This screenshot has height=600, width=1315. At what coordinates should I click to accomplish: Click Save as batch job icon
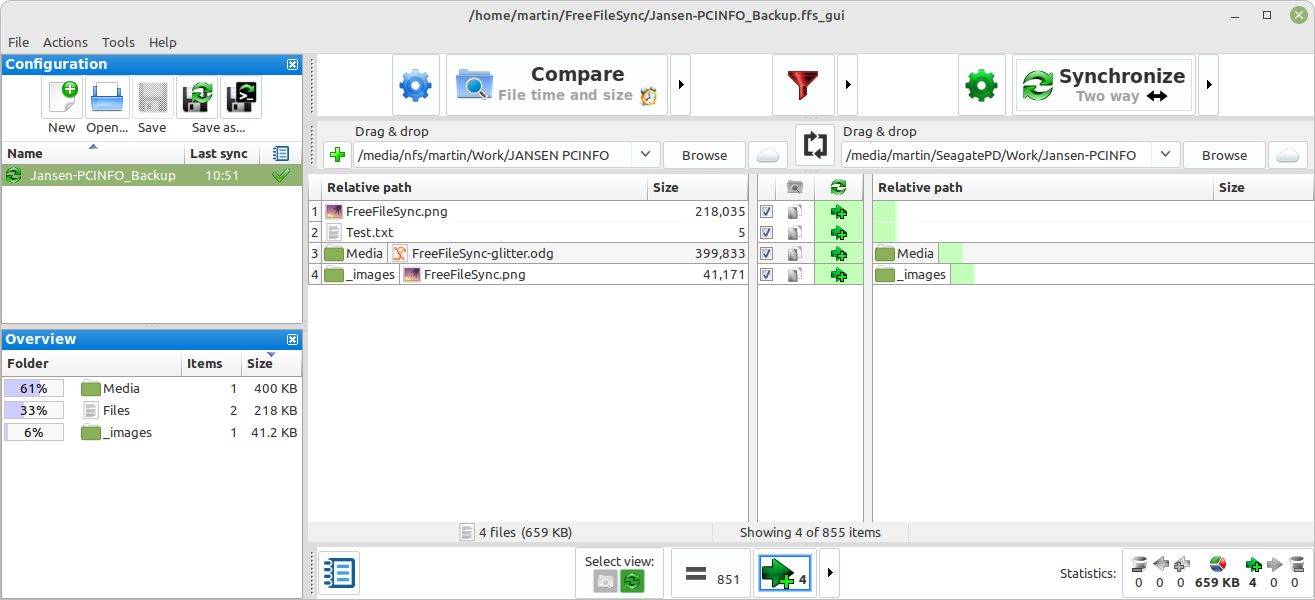click(x=241, y=98)
